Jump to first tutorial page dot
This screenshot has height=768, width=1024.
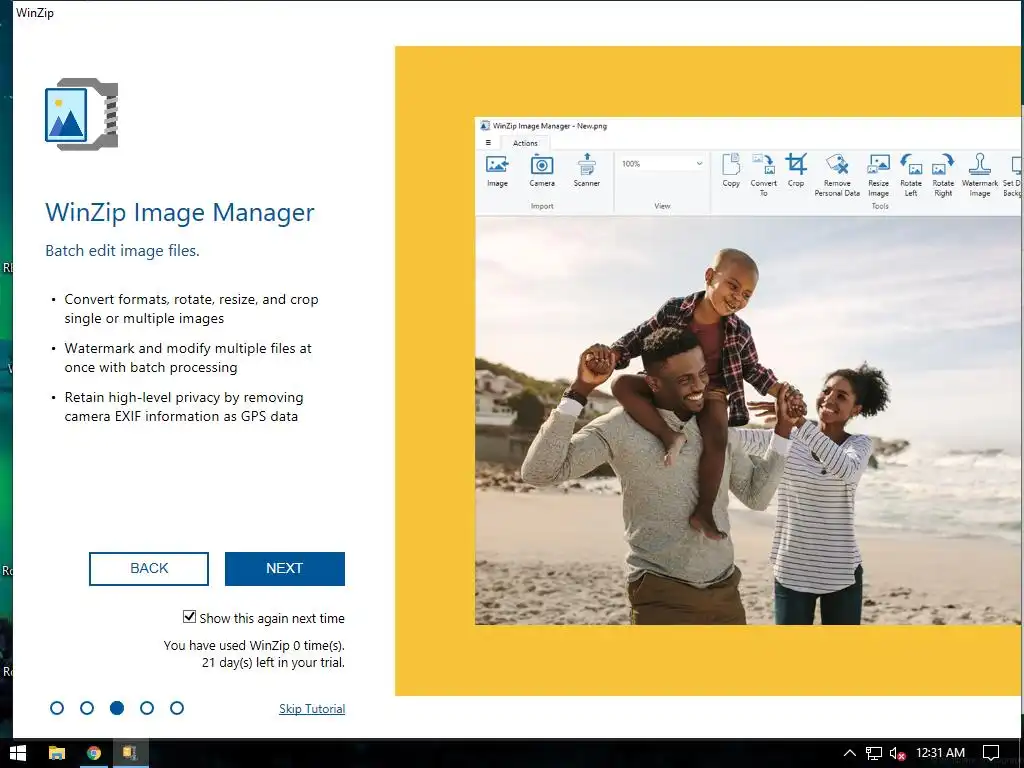pyautogui.click(x=57, y=708)
